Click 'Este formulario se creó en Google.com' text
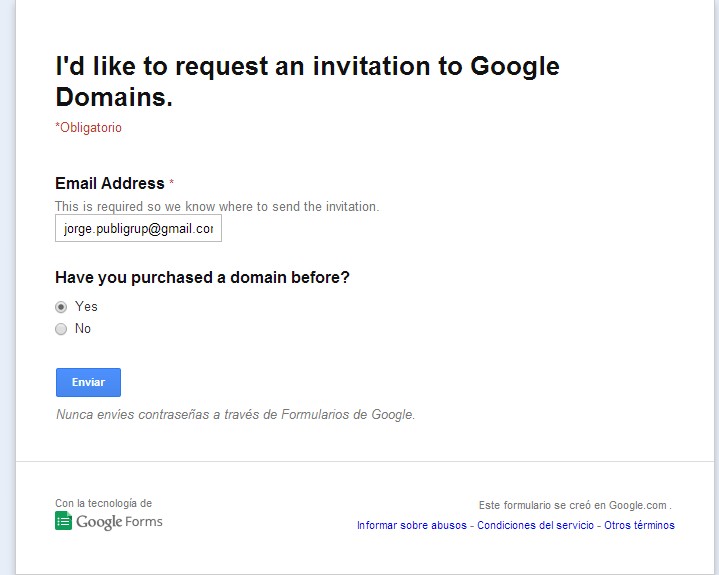This screenshot has width=719, height=575. [x=575, y=505]
